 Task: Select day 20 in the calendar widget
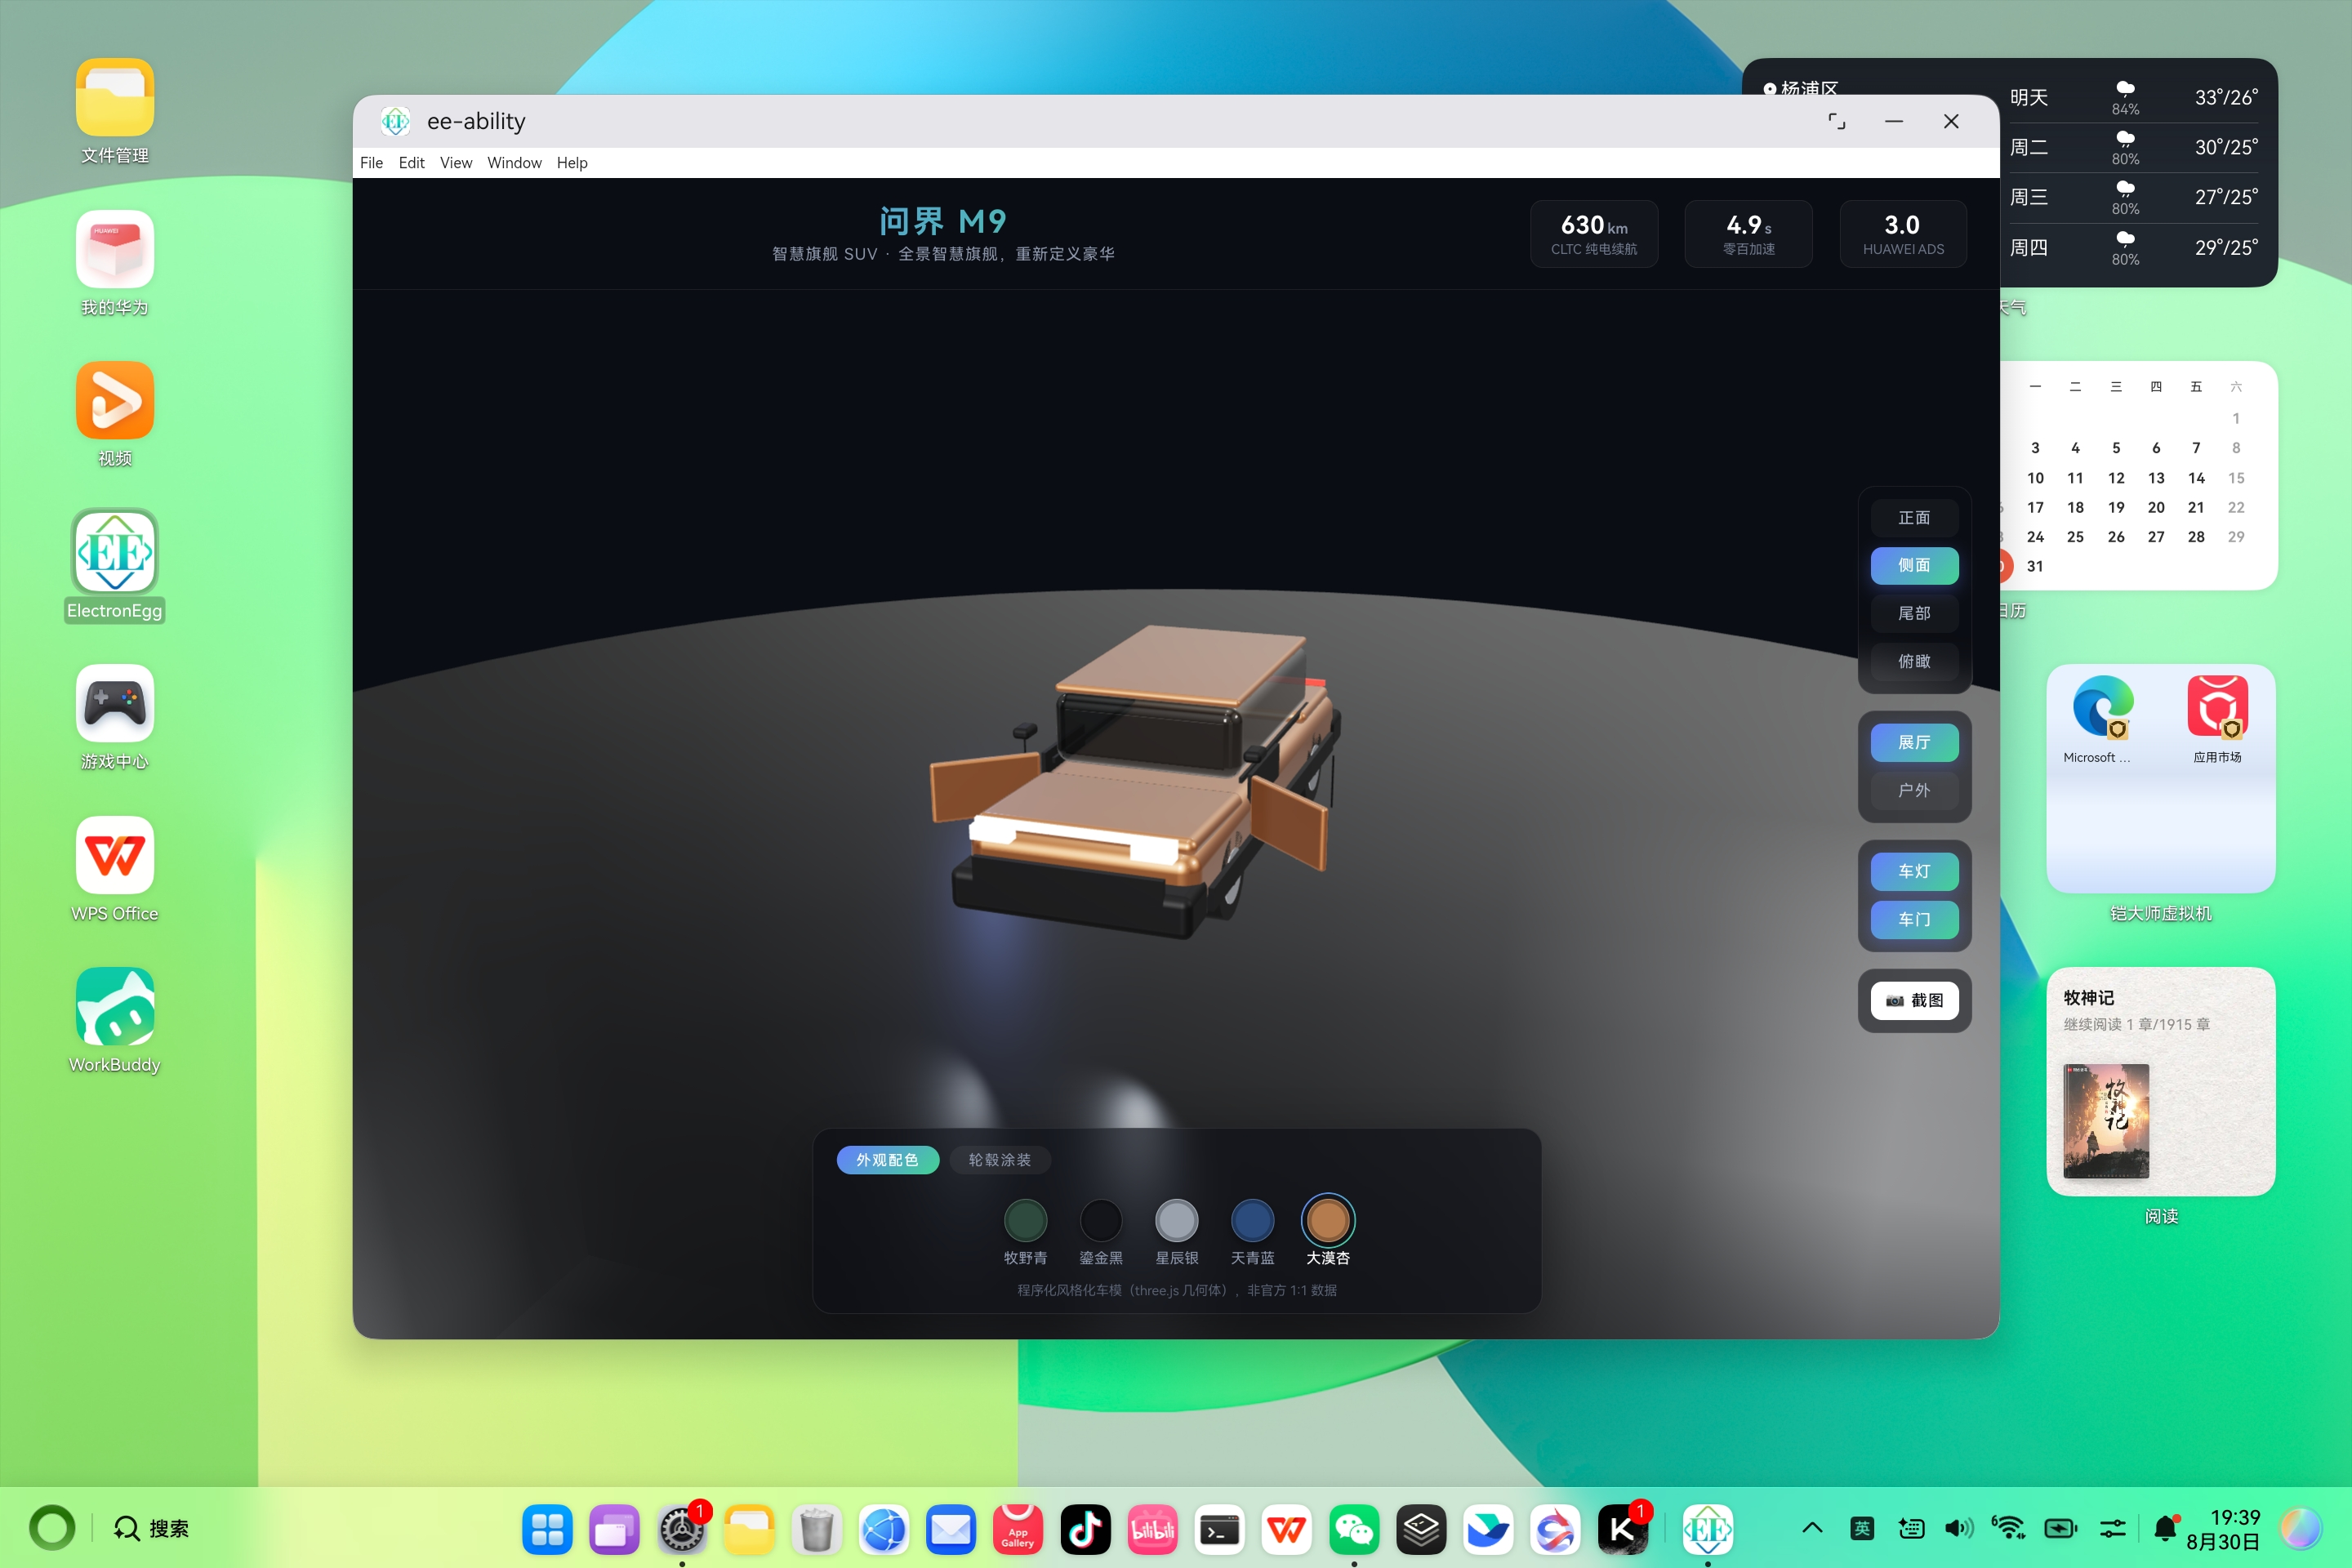[x=2156, y=507]
